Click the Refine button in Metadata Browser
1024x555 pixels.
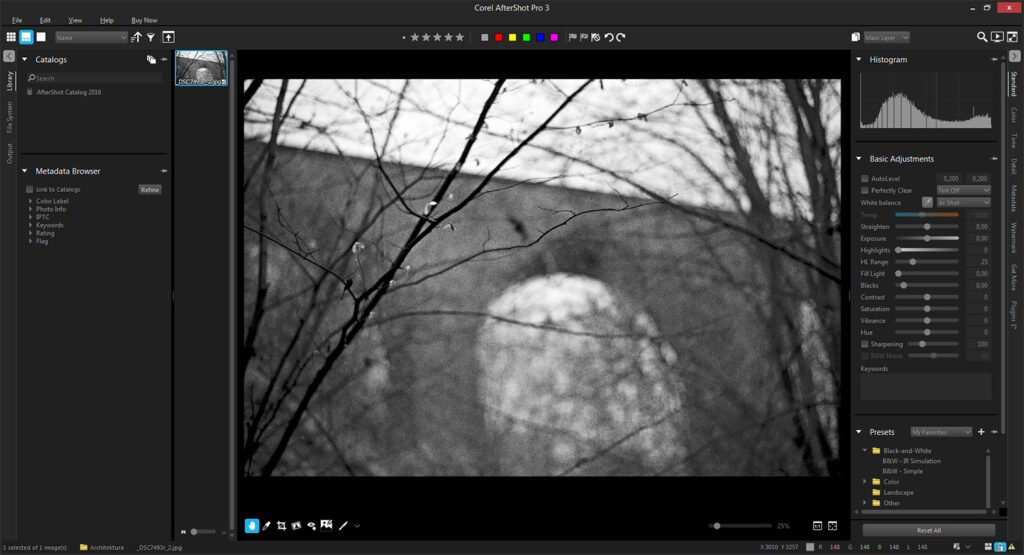pyautogui.click(x=150, y=189)
